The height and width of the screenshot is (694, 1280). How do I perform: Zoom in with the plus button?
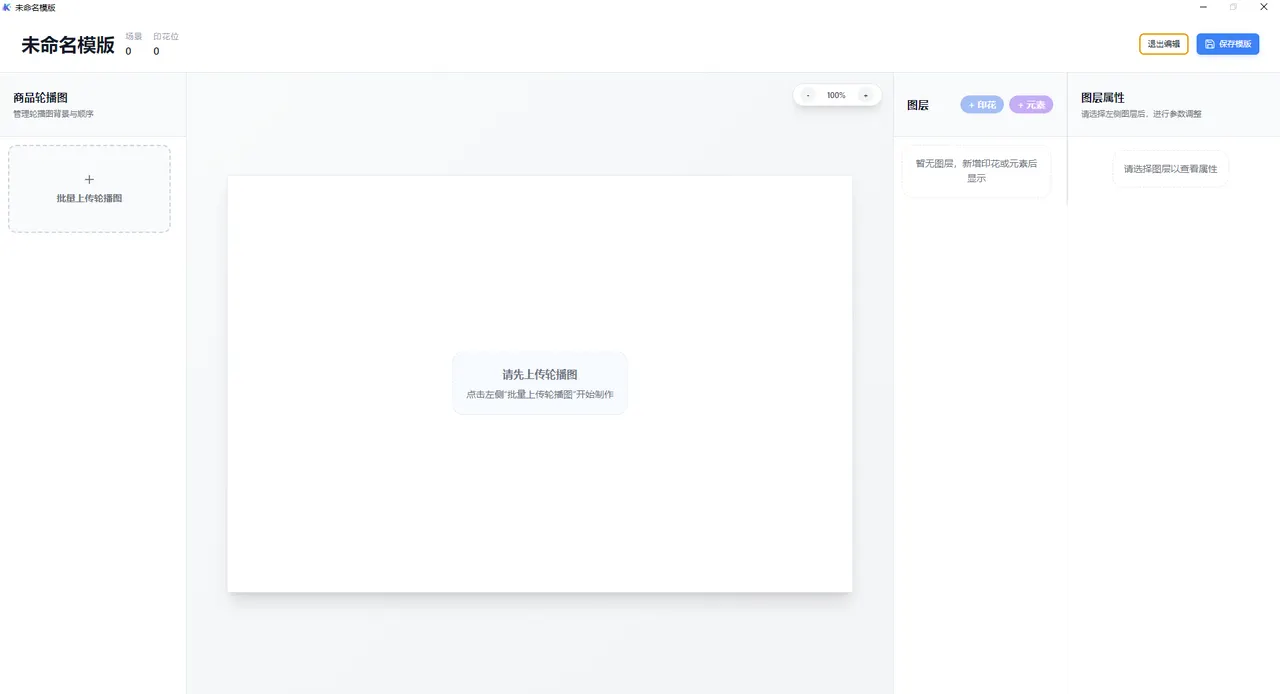865,95
